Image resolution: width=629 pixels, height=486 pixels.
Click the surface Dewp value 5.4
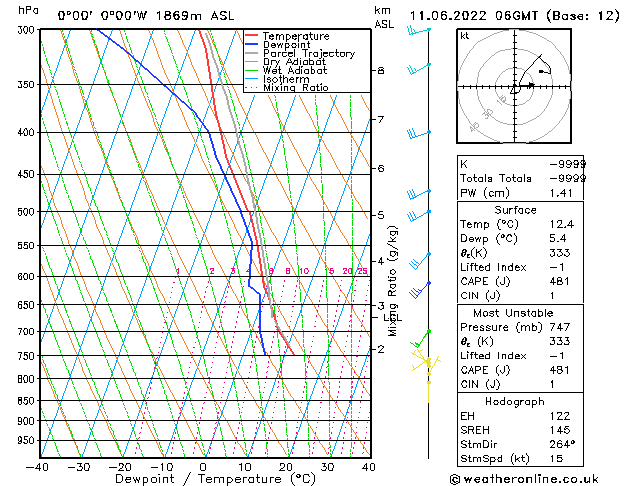tap(558, 239)
